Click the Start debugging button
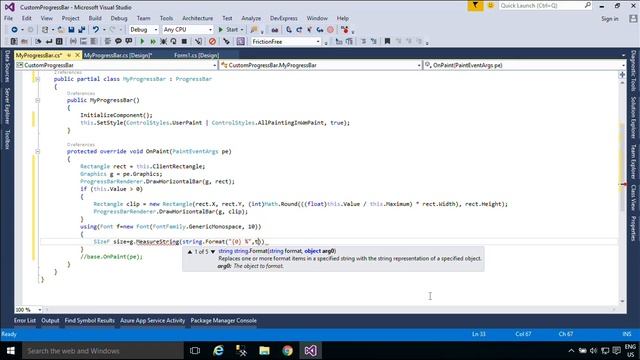The width and height of the screenshot is (640, 360). coord(231,29)
